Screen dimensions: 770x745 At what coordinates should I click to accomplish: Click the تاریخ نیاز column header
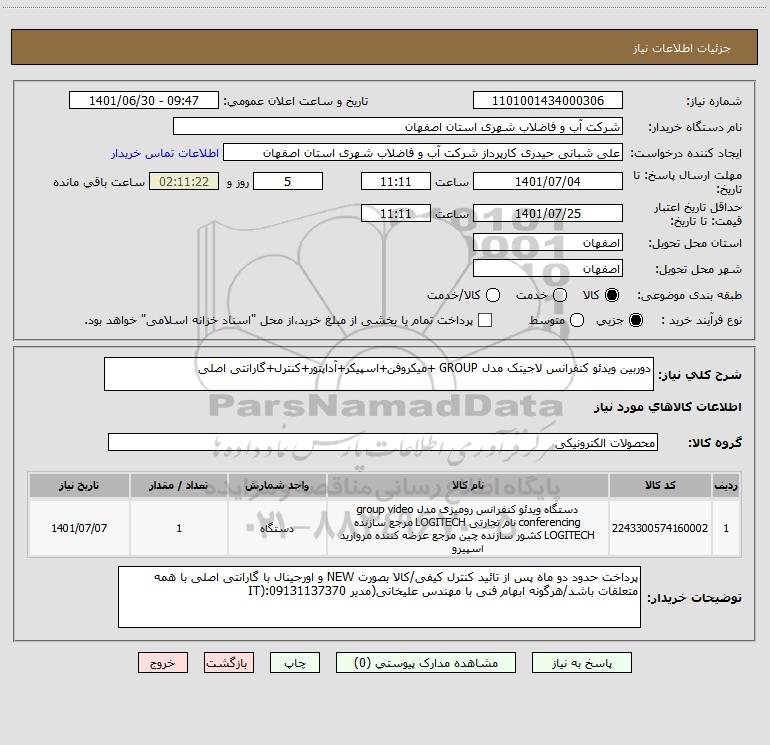pos(79,486)
